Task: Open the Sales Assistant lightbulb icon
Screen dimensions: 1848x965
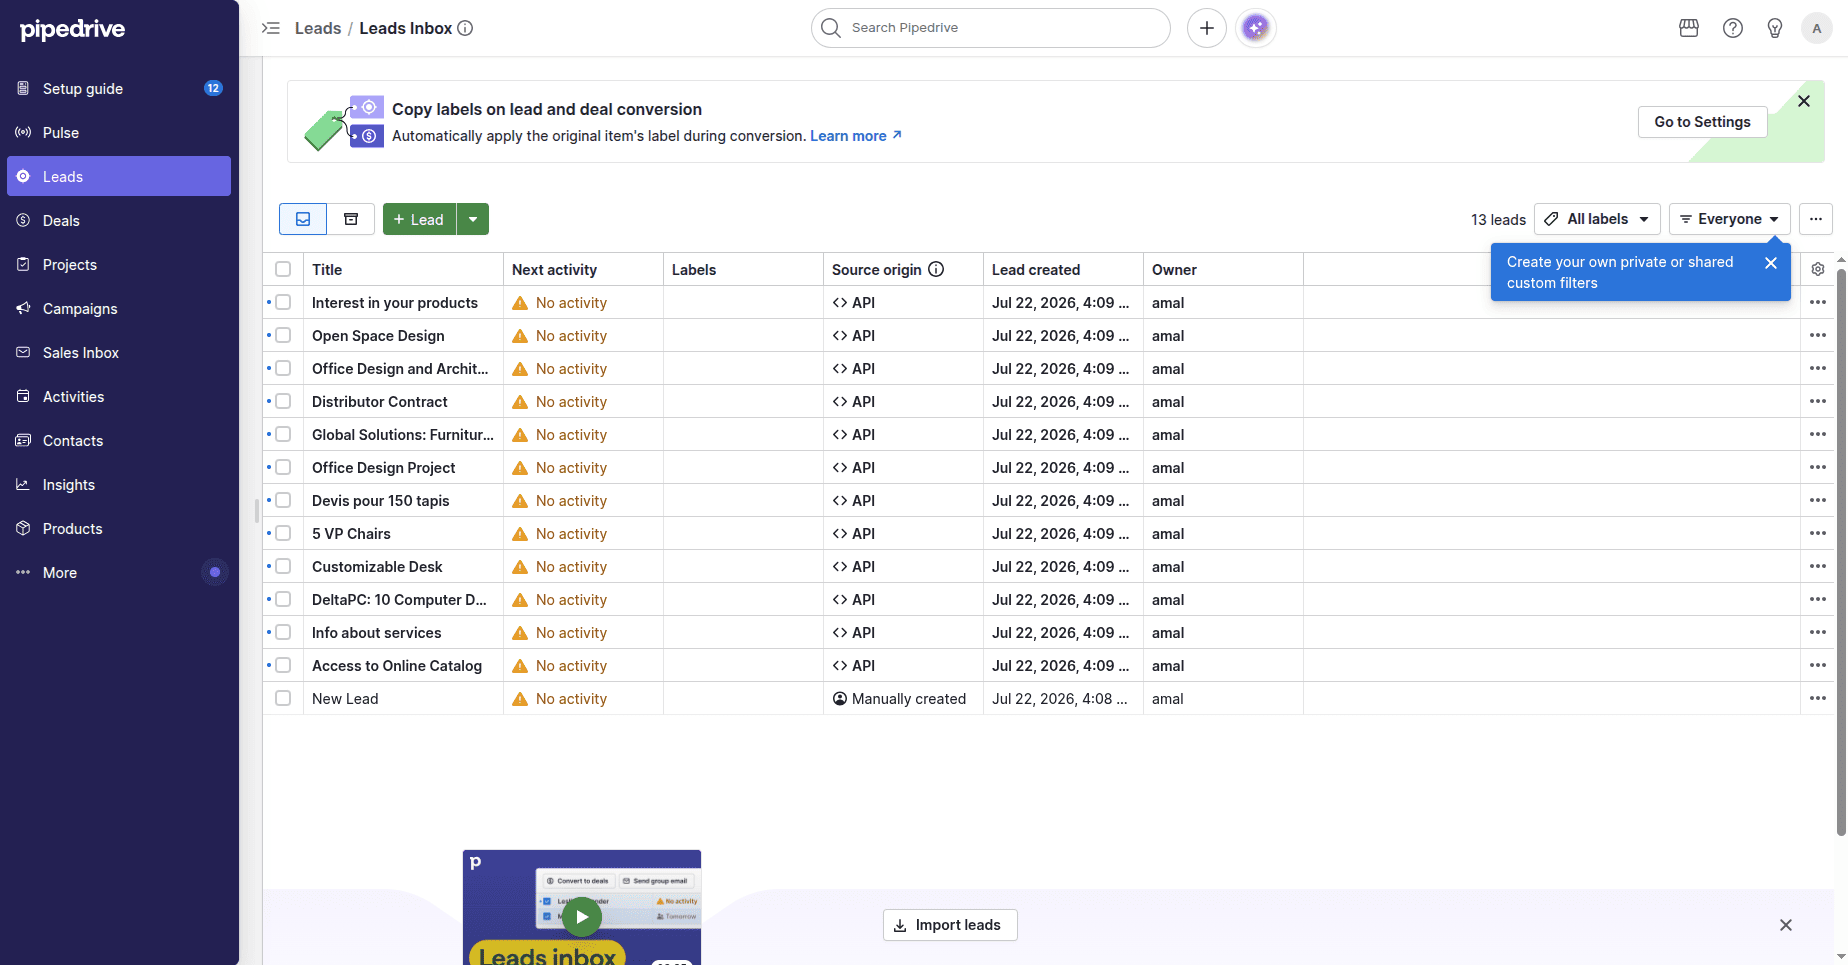Action: tap(1775, 28)
